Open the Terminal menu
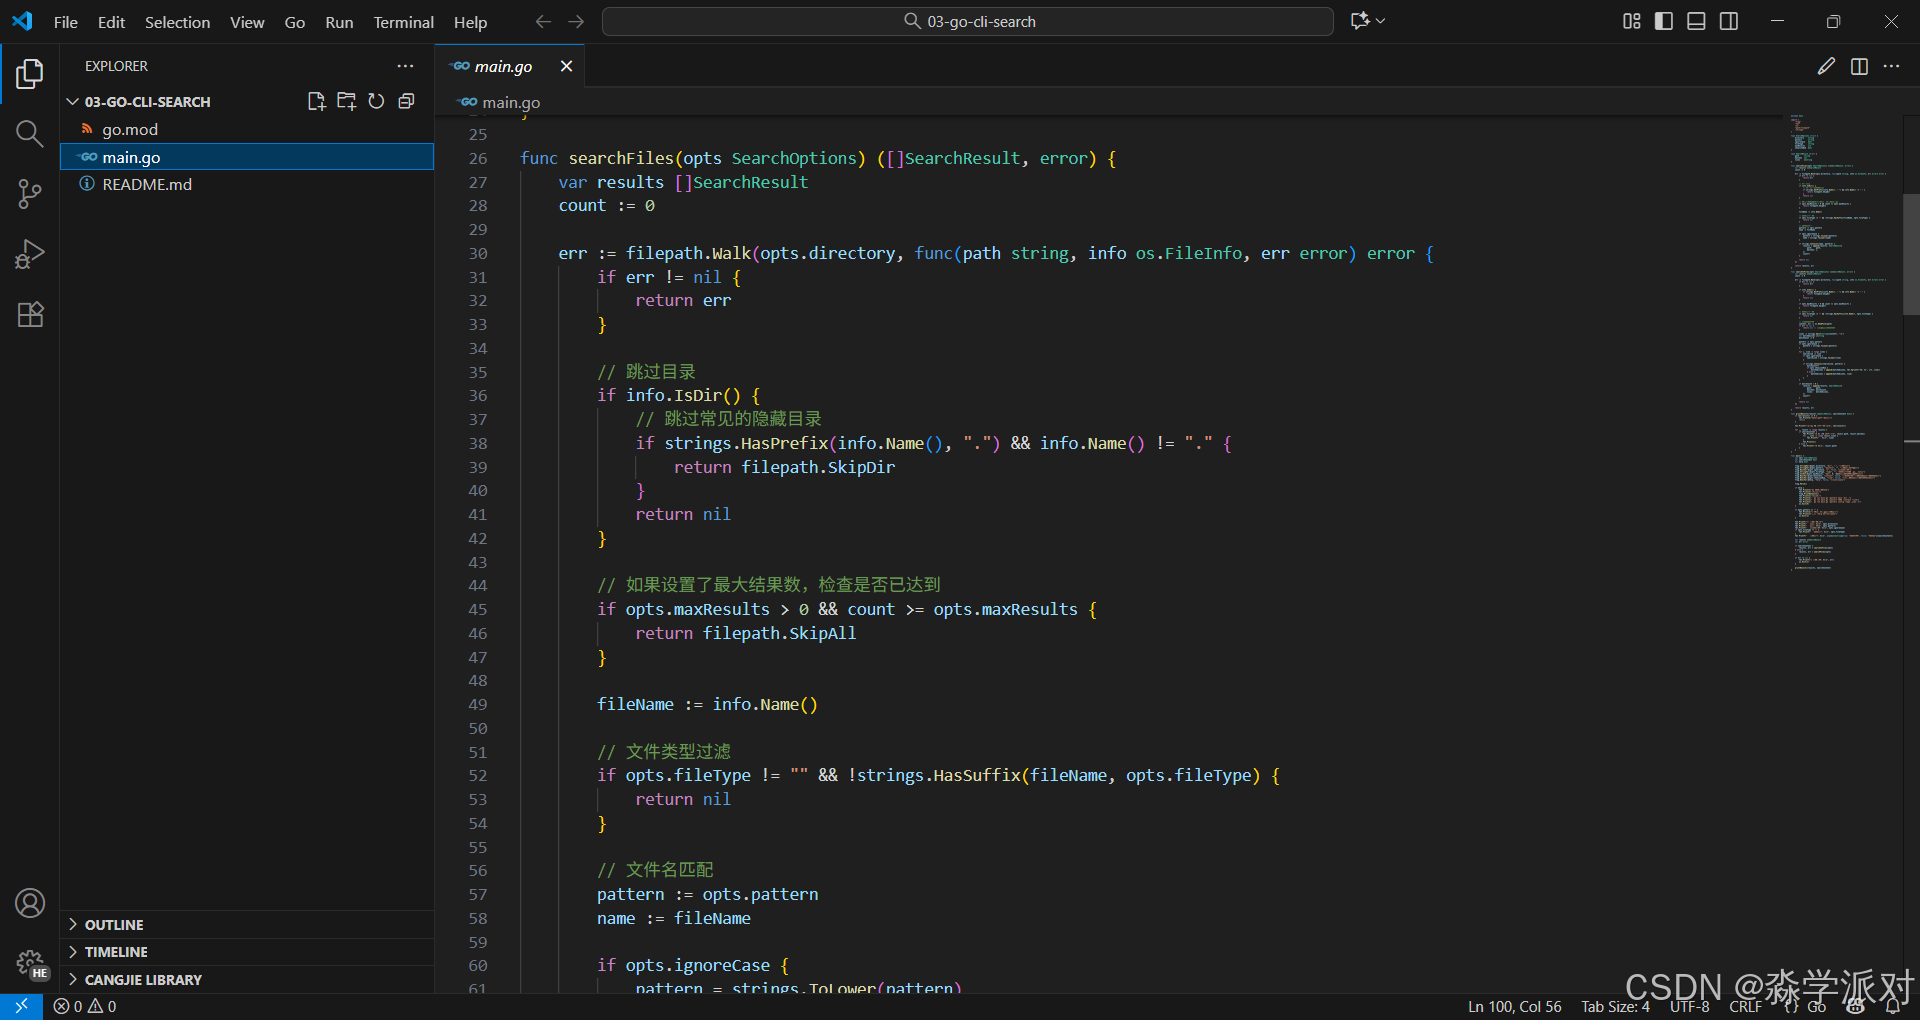Screen dimensions: 1920x1020 [x=403, y=22]
